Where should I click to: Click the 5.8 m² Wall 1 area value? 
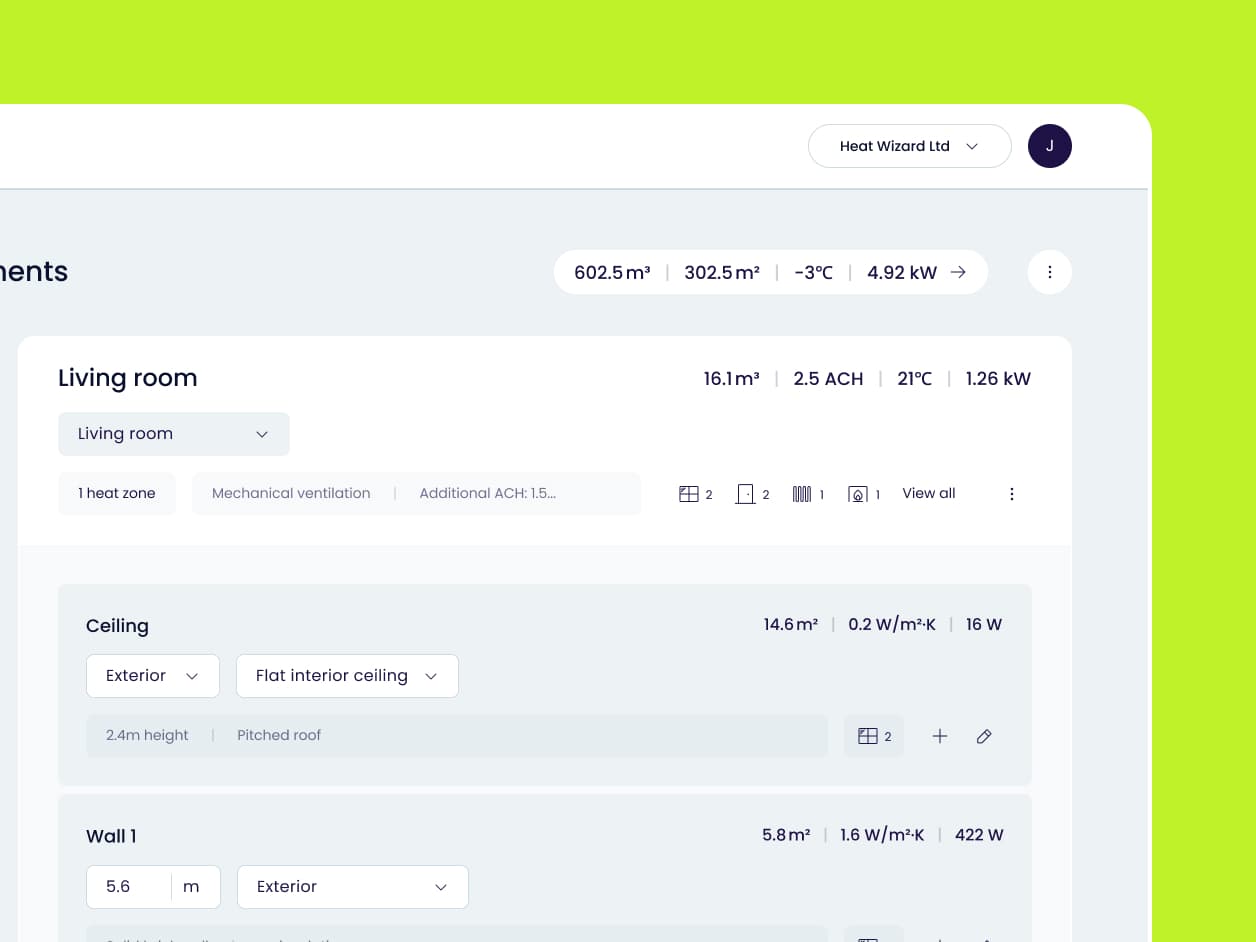[x=786, y=835]
